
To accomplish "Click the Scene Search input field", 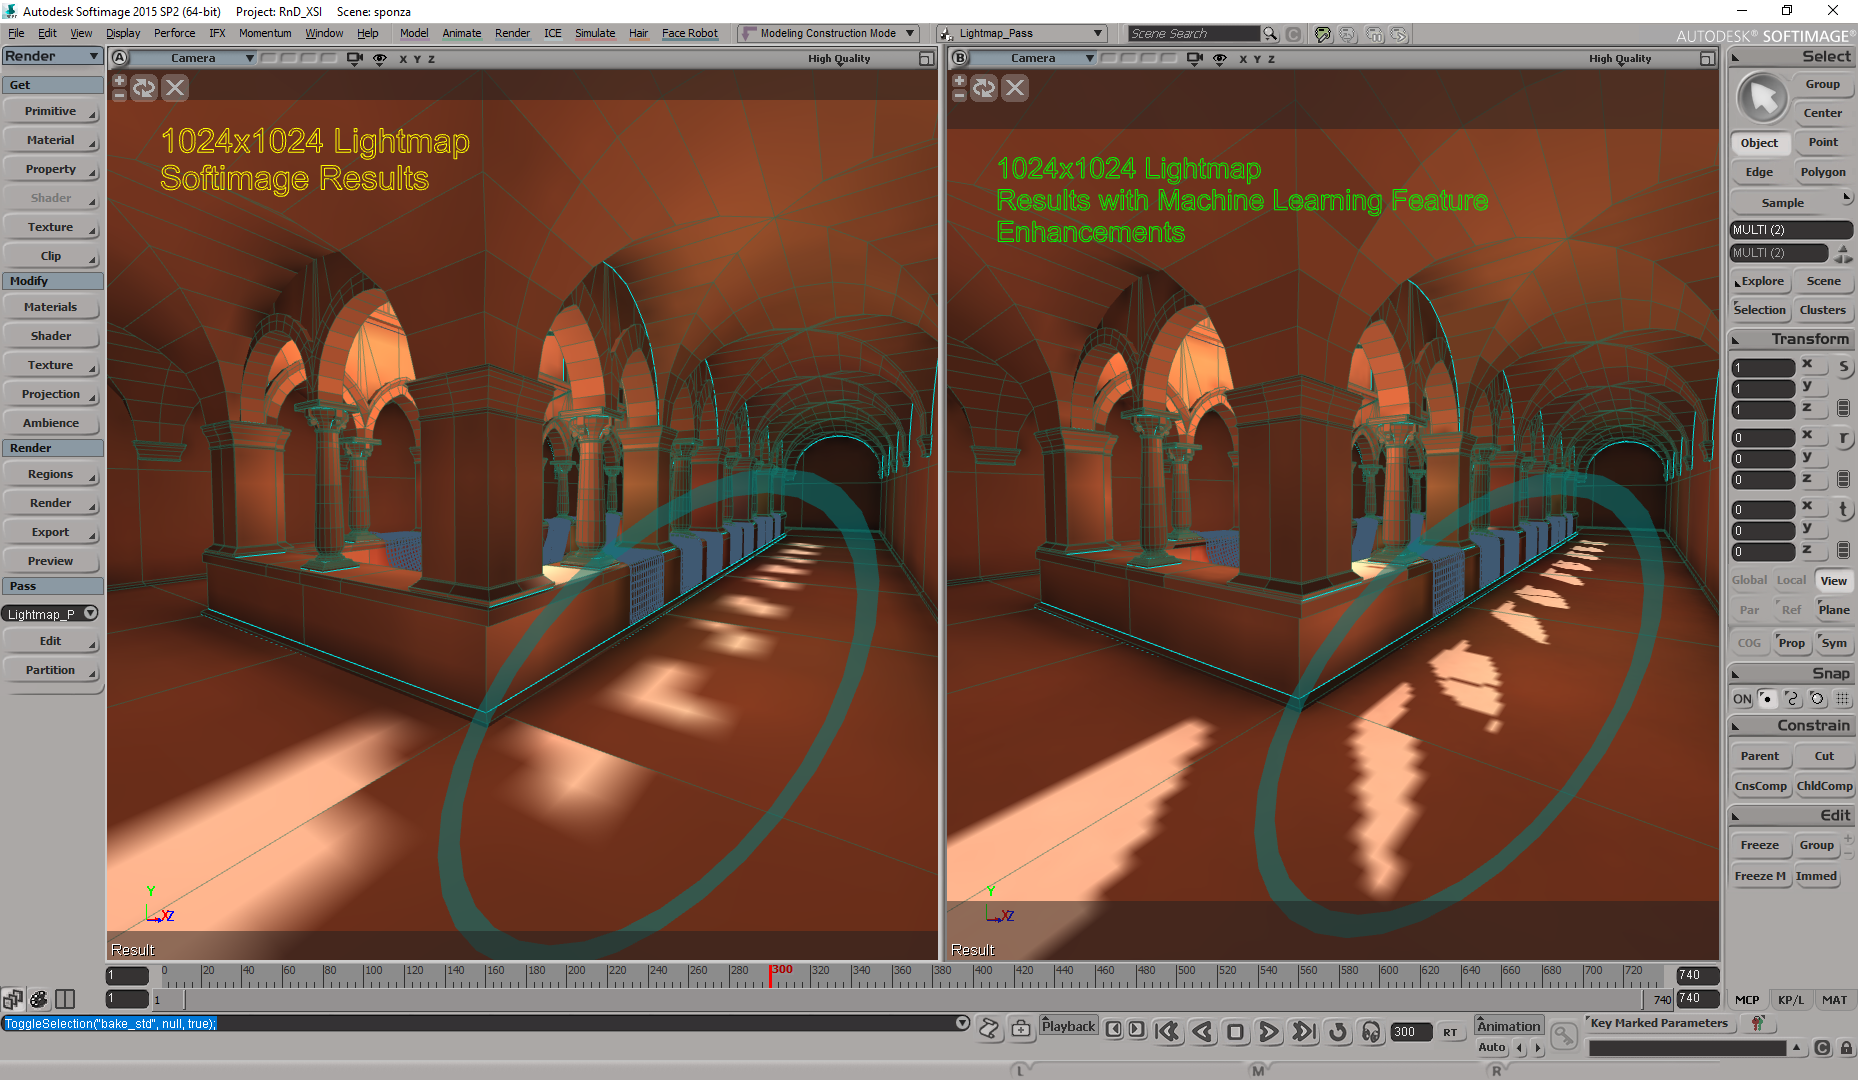I will pyautogui.click(x=1193, y=33).
